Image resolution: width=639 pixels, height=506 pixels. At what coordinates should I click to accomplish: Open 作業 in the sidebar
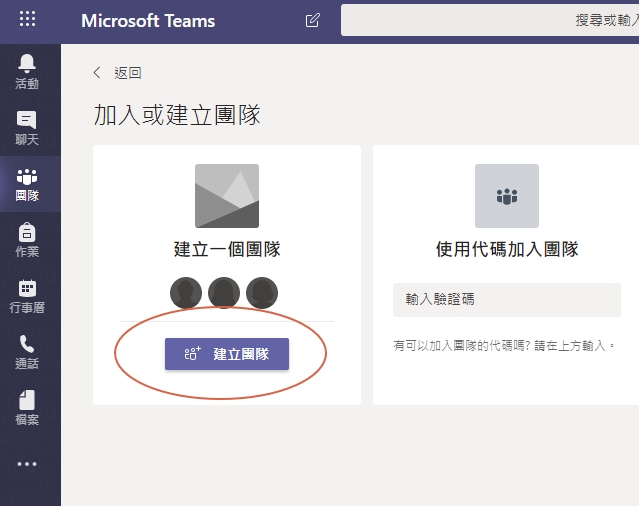click(x=27, y=240)
